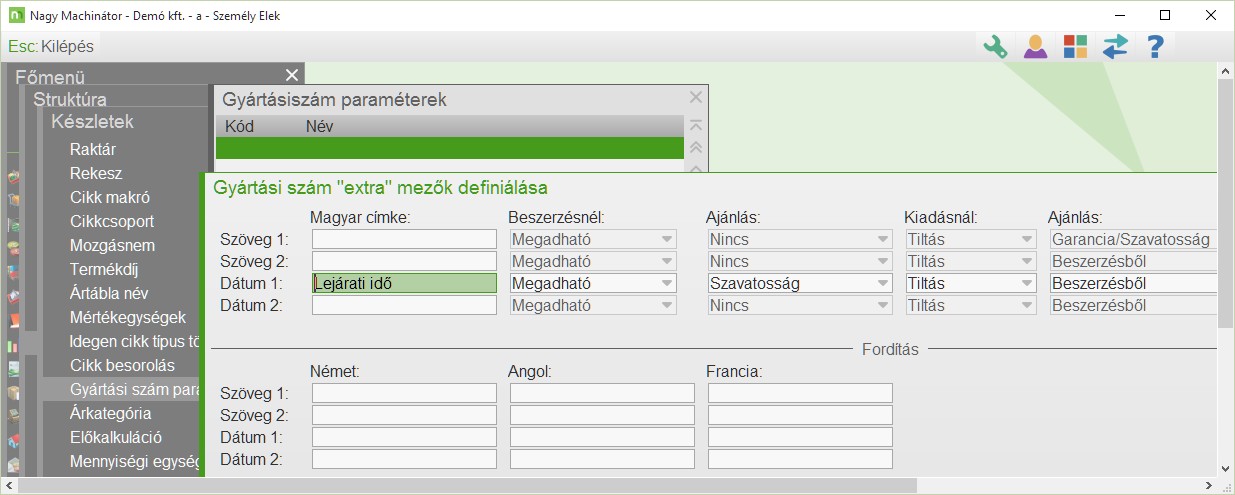
Task: Choose Mozgásnem from the menu
Action: pos(112,245)
